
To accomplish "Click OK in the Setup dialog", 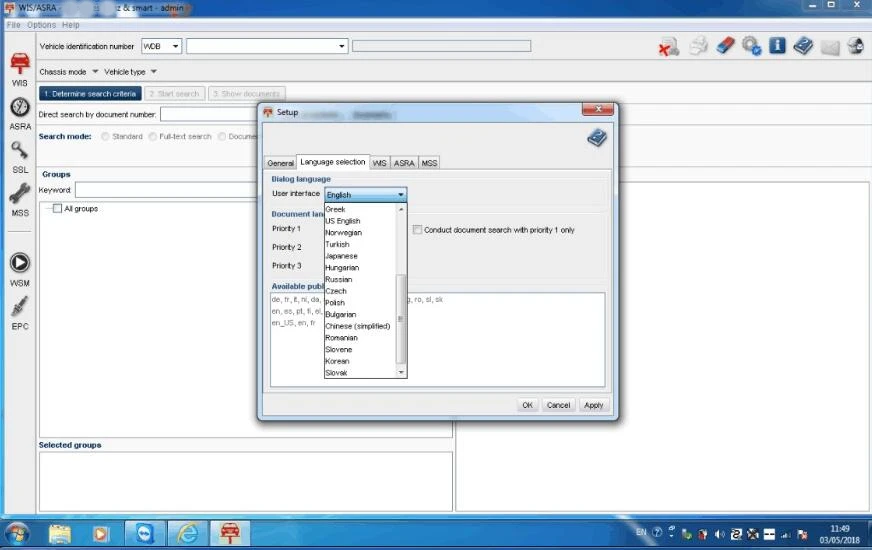I will [527, 405].
